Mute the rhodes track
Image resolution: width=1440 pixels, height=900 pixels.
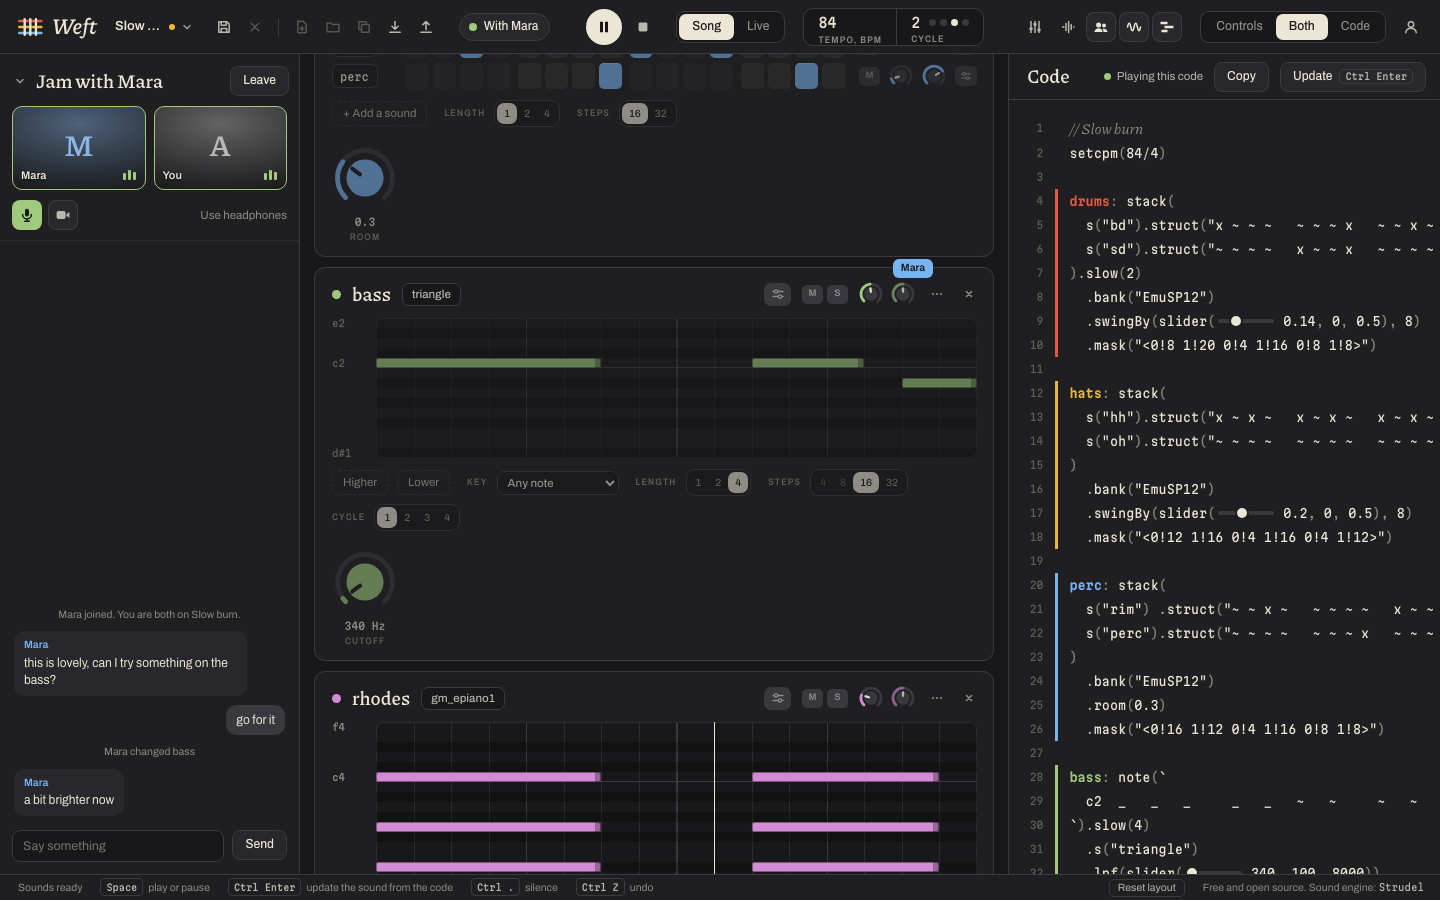click(x=812, y=698)
